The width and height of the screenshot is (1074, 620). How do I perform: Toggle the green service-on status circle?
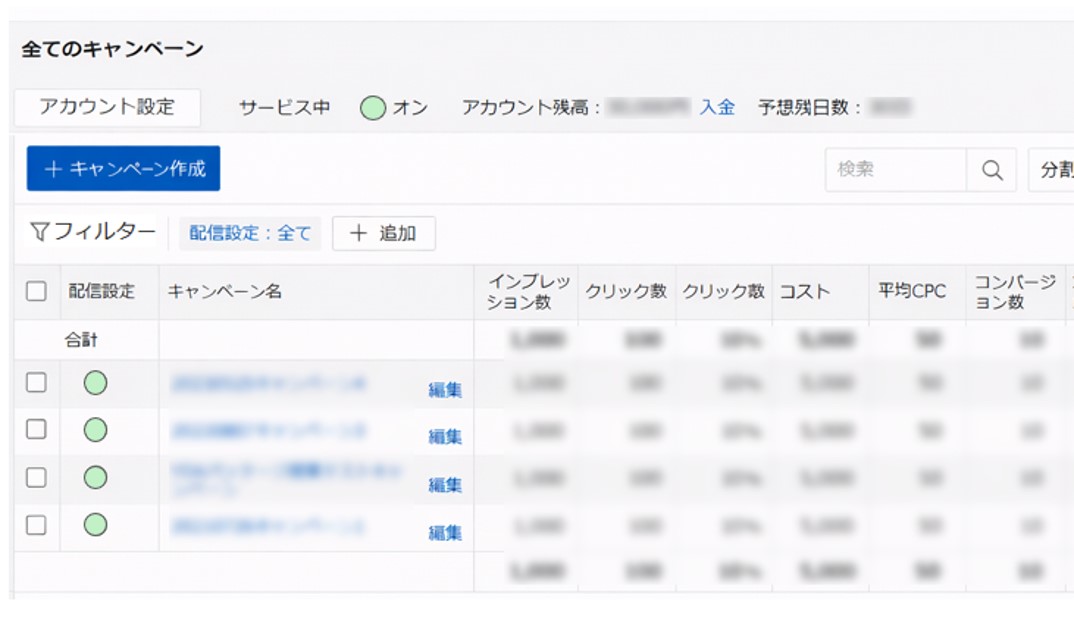373,108
